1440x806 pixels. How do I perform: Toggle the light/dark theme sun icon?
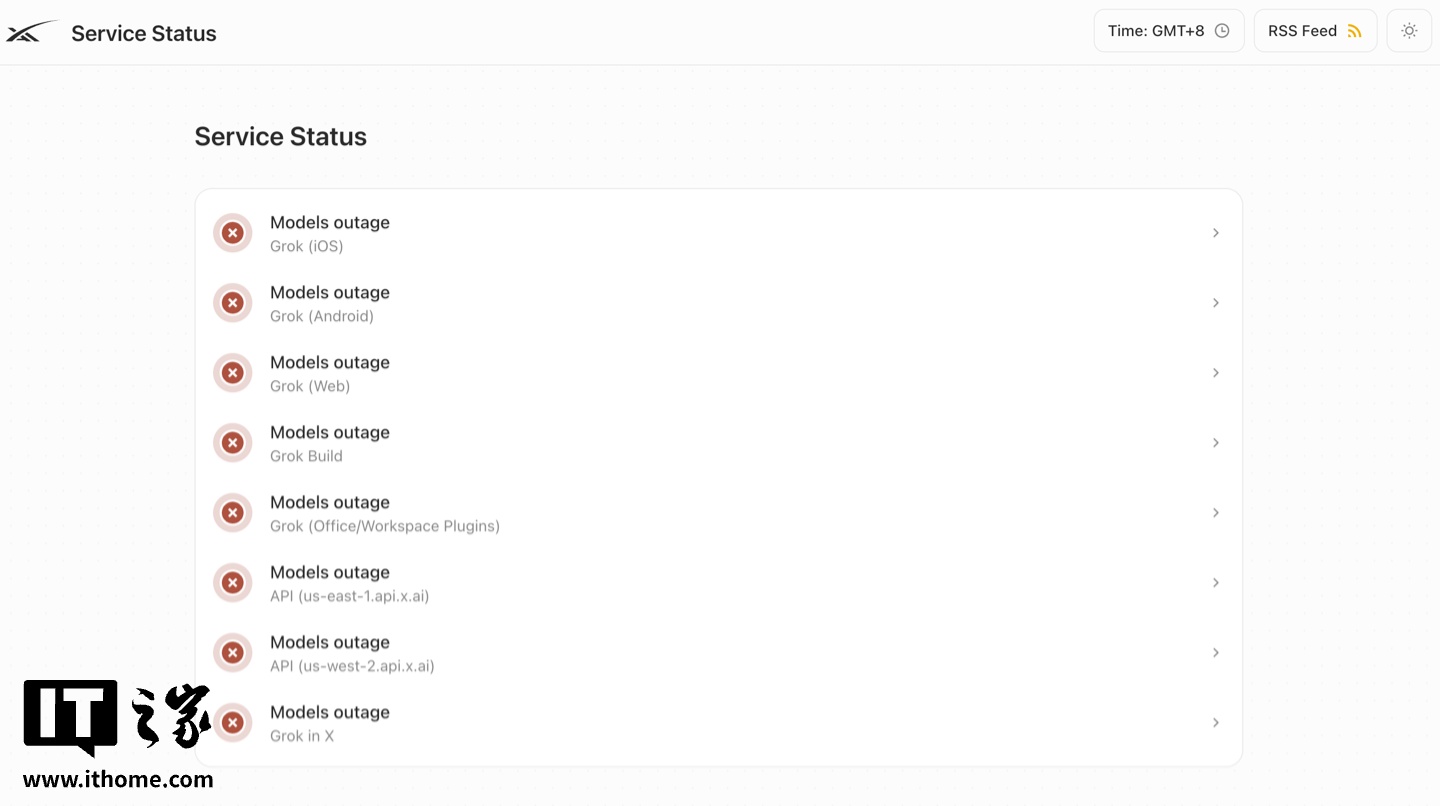[x=1409, y=31]
